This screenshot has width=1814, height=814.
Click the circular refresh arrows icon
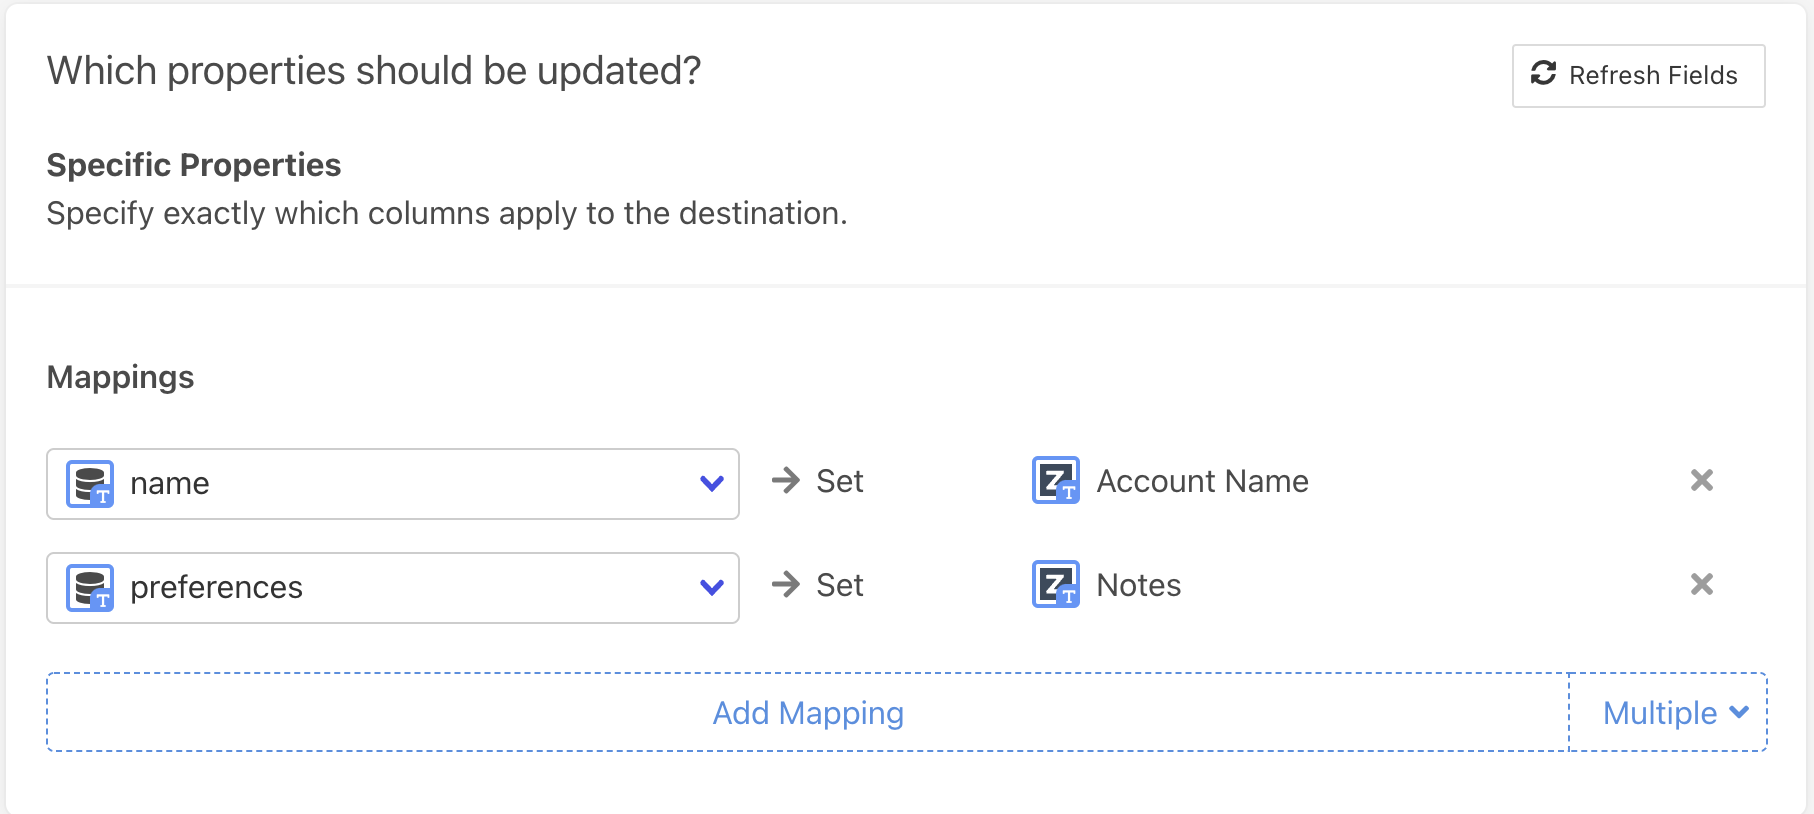[1543, 74]
